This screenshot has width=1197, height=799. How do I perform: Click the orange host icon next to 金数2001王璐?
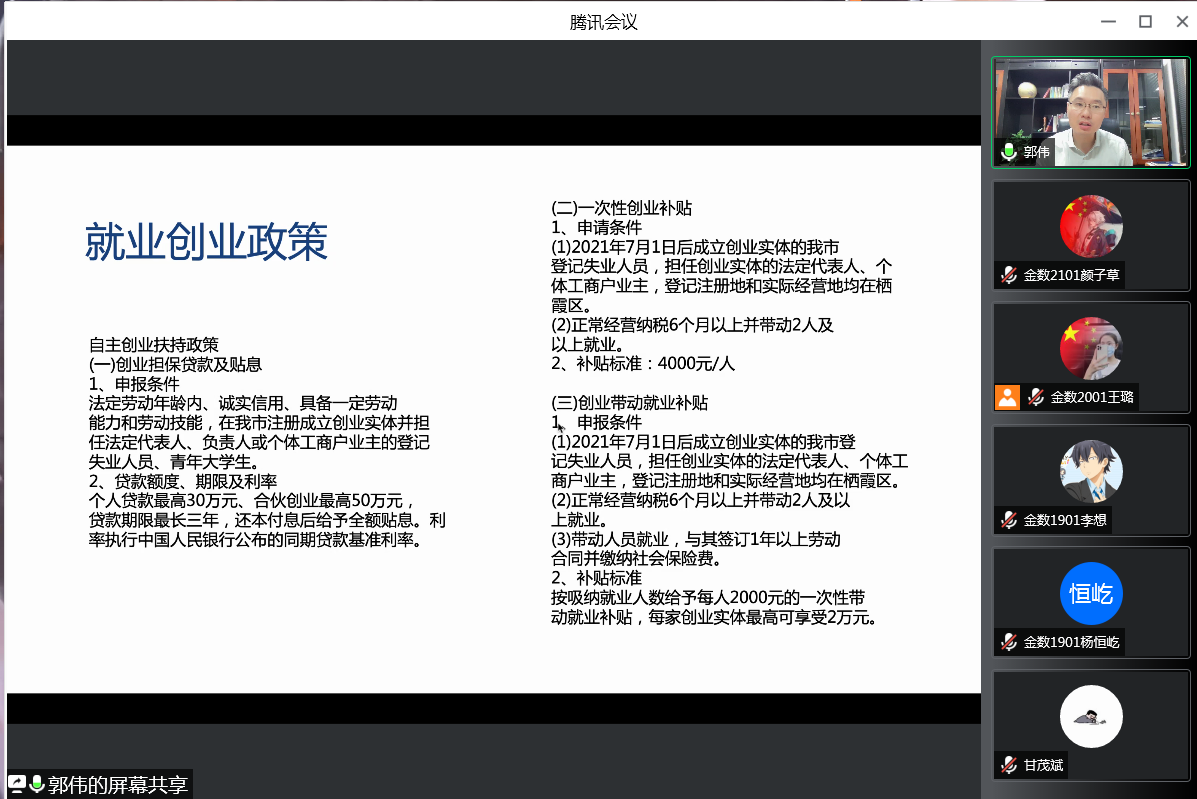[x=1007, y=397]
